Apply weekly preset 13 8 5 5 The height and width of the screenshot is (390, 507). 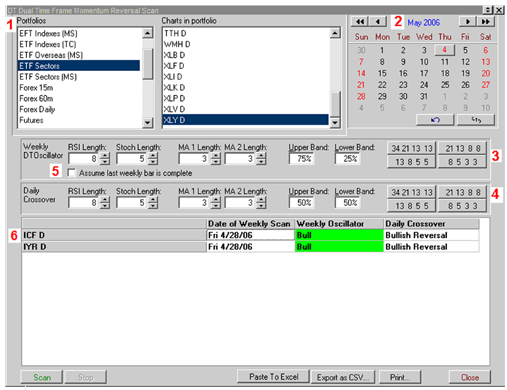[x=411, y=162]
